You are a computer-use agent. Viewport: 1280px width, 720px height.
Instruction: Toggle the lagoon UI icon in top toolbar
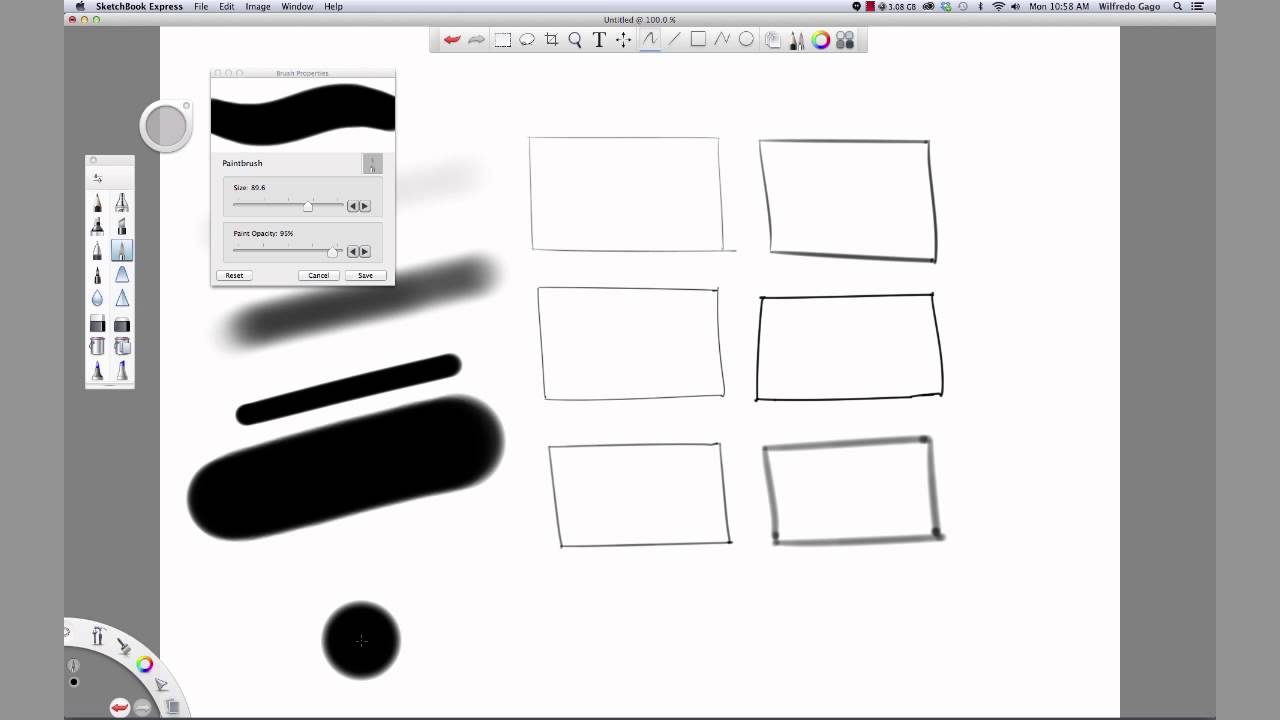tap(845, 40)
